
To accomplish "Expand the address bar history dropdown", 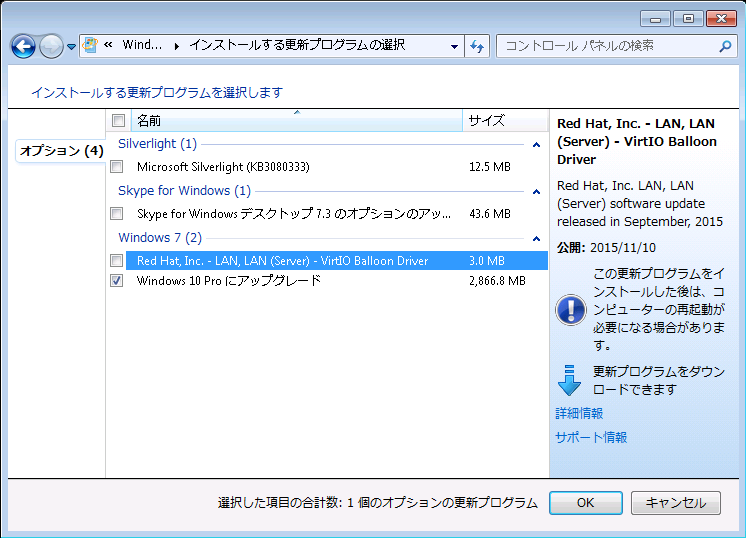I will (x=454, y=46).
